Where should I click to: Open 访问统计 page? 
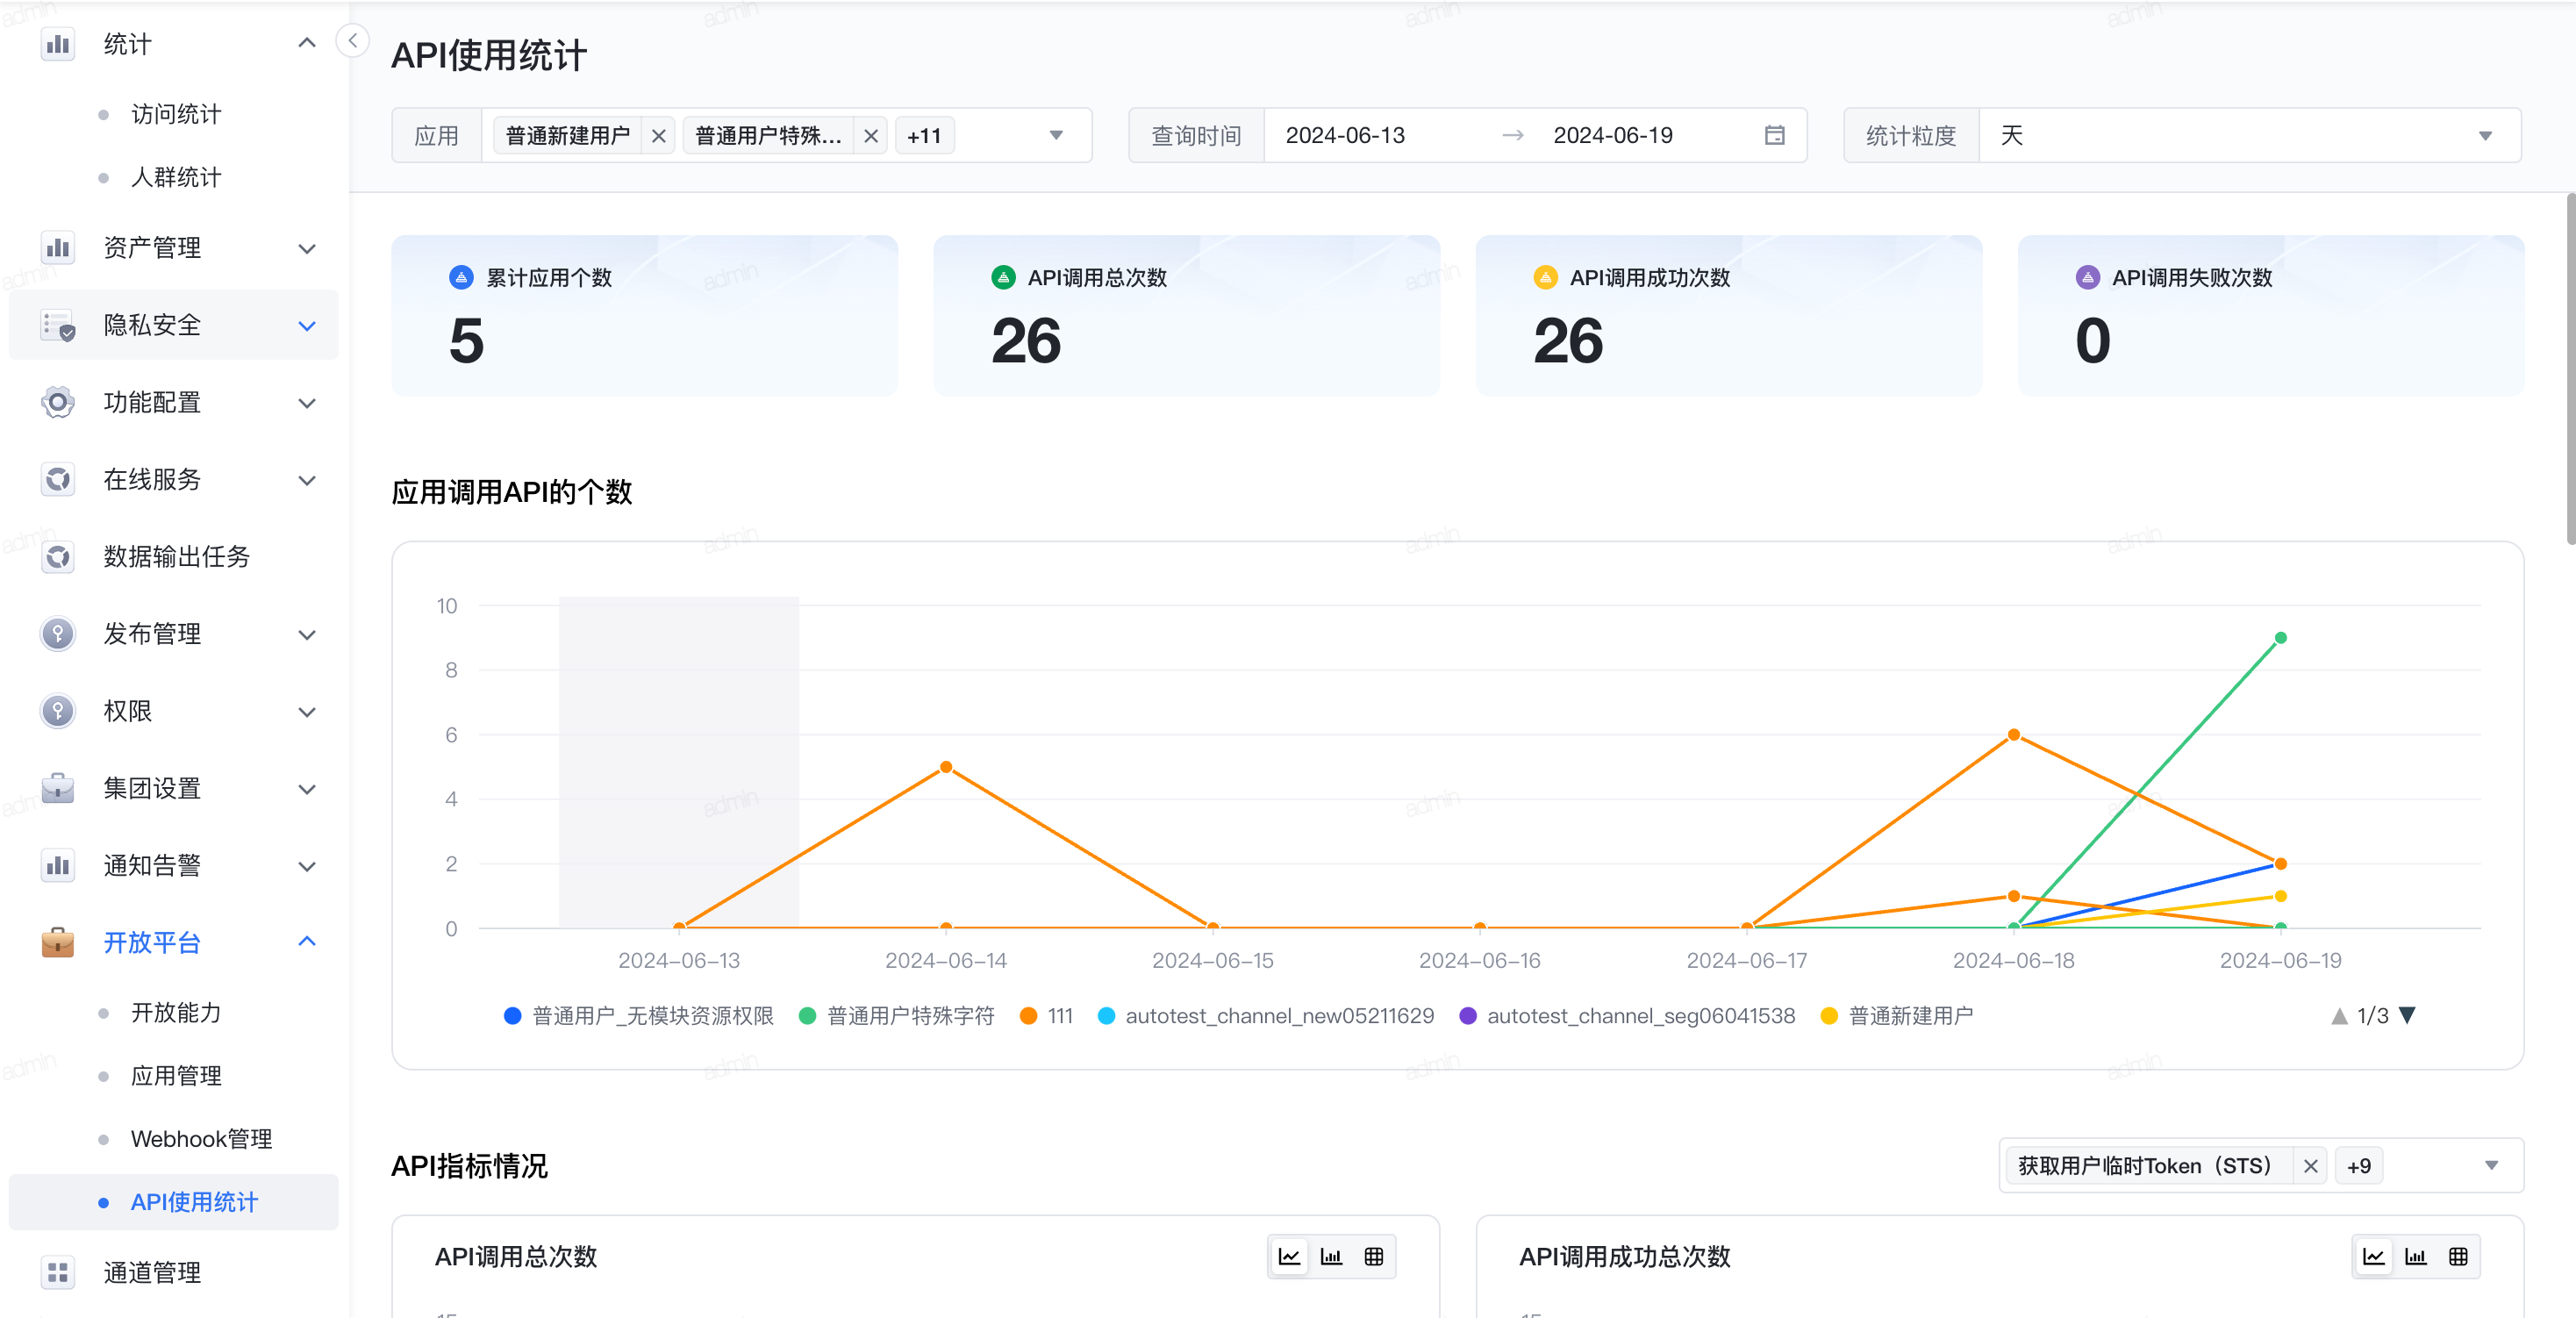176,114
